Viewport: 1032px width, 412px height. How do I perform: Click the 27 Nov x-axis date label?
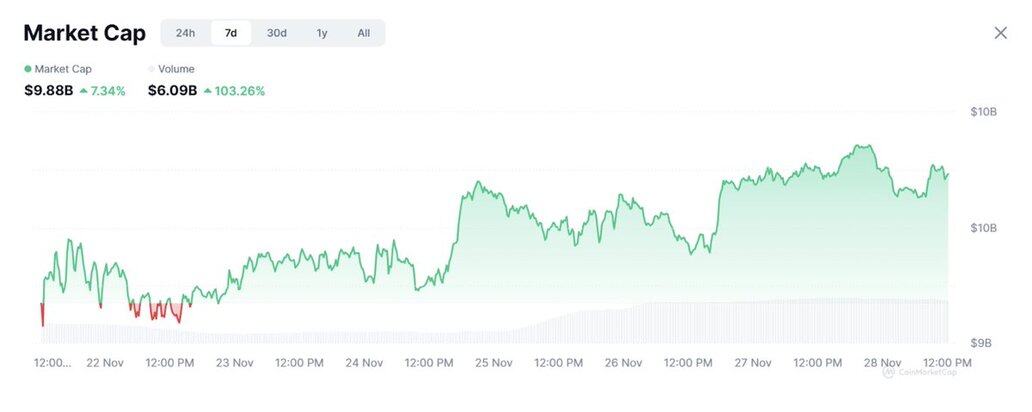(753, 363)
